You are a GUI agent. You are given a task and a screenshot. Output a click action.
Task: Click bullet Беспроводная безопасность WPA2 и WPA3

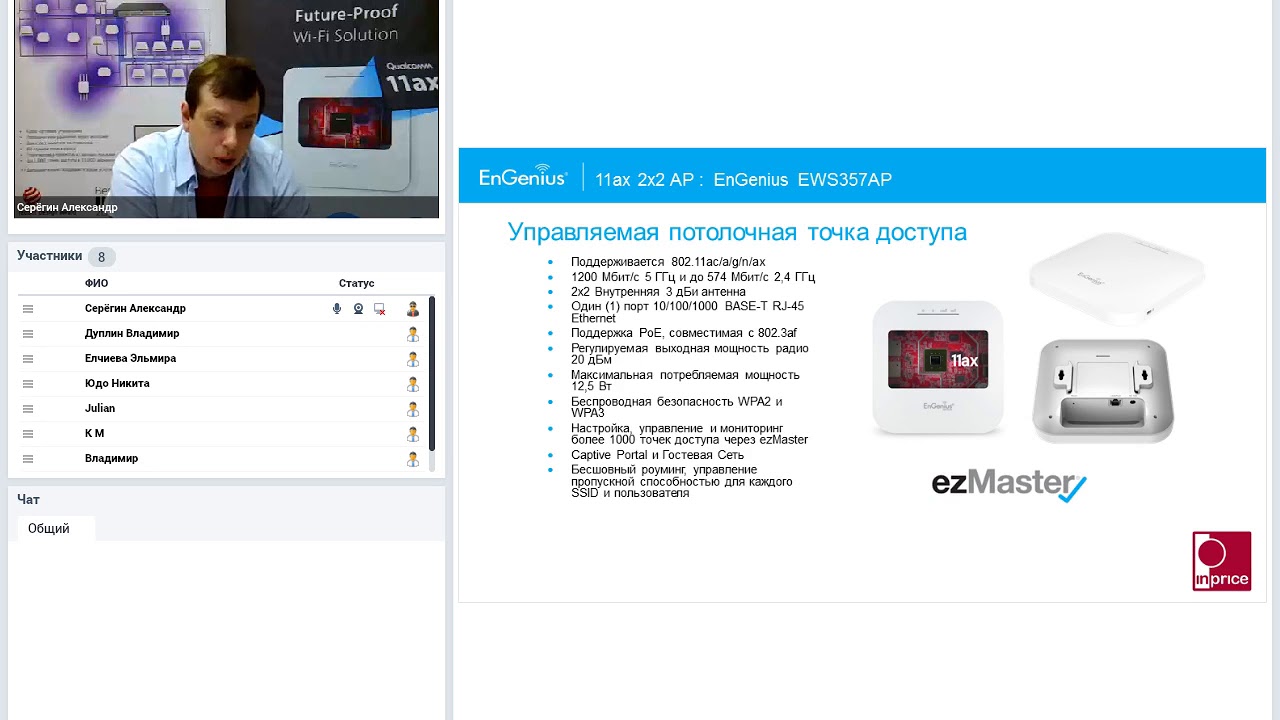pos(677,407)
